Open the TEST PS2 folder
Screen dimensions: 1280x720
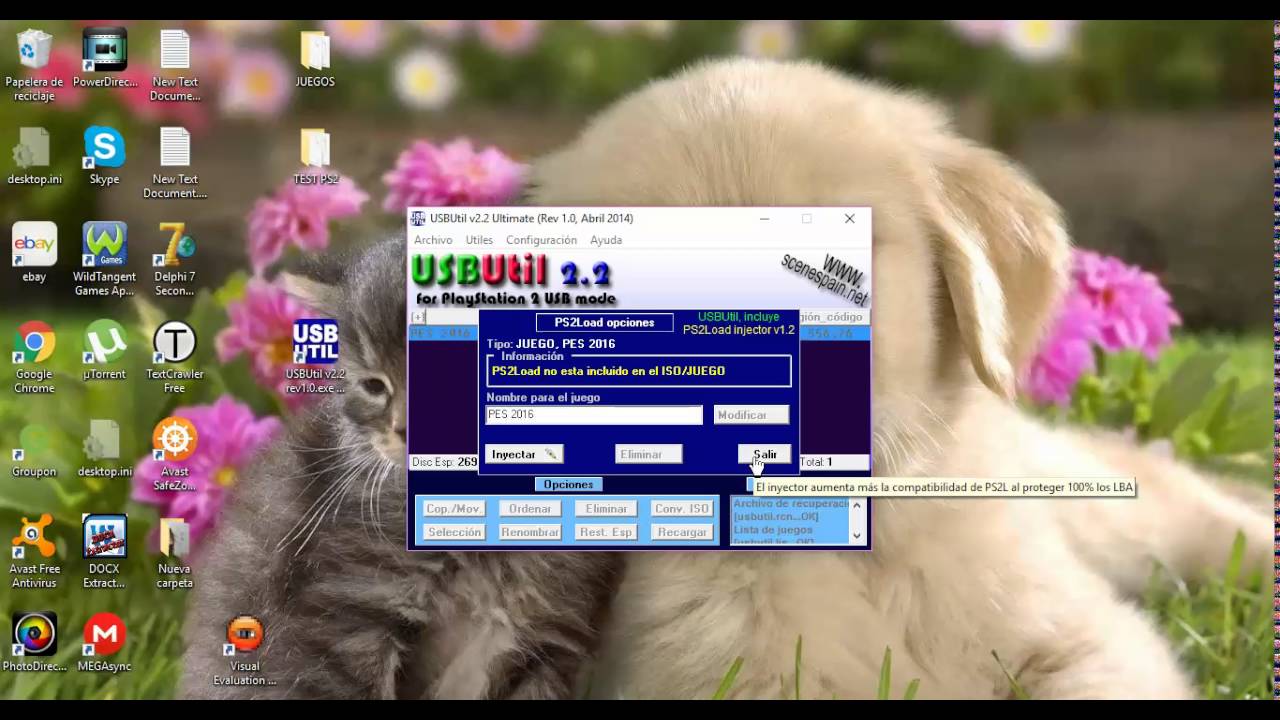pyautogui.click(x=315, y=156)
